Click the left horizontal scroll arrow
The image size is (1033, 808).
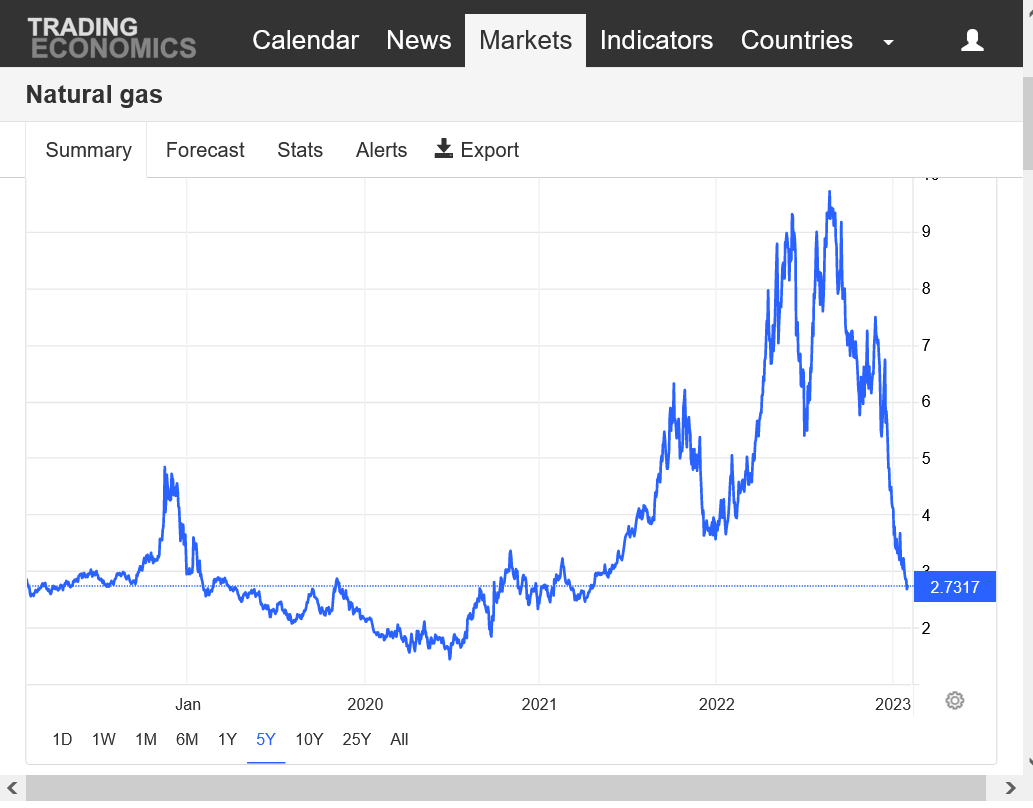(13, 788)
